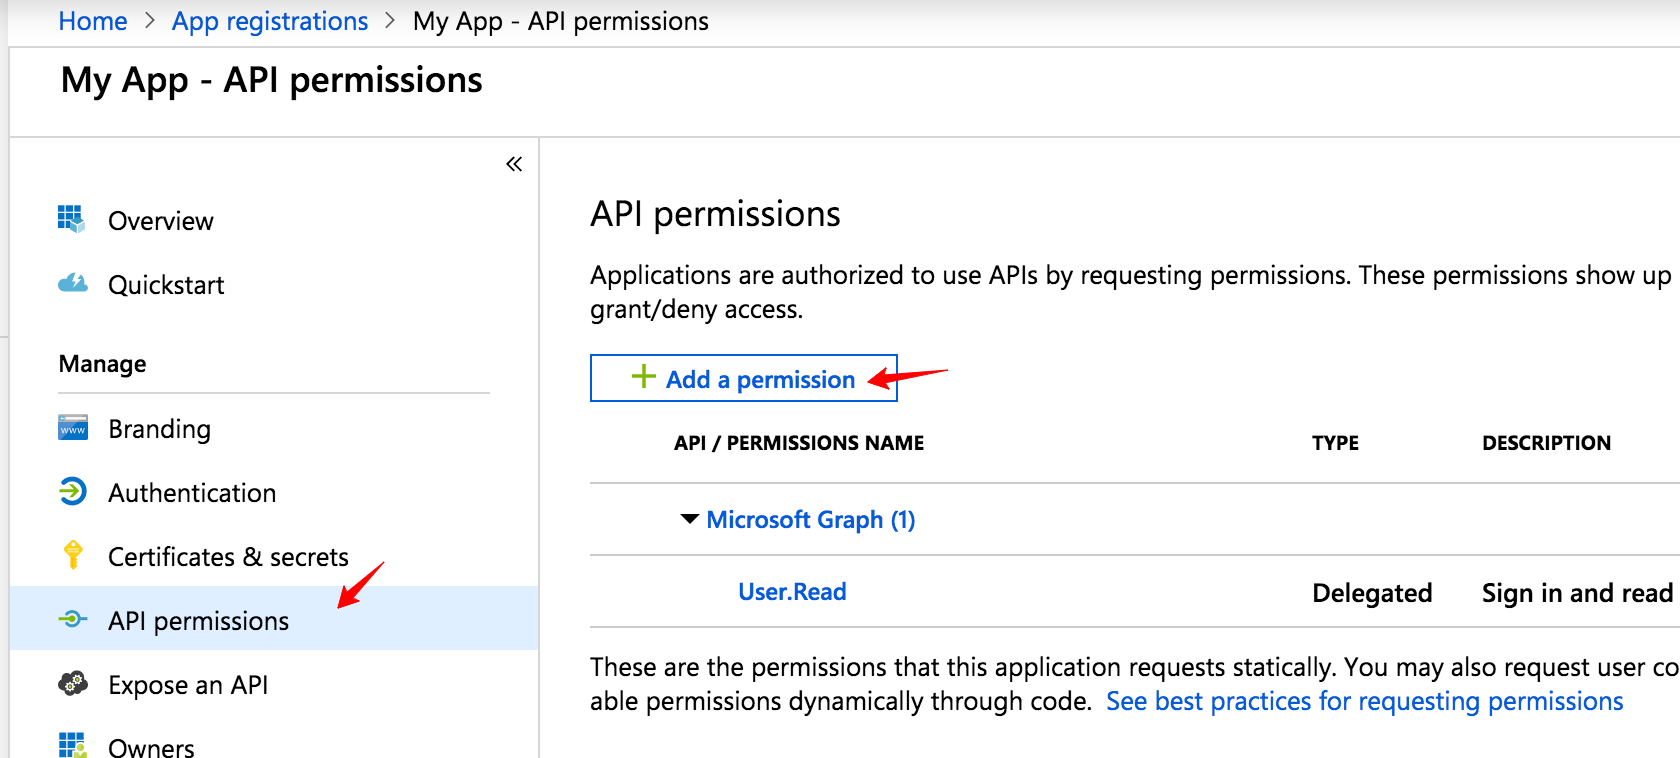Select Authentication in the Manage menu

point(192,493)
